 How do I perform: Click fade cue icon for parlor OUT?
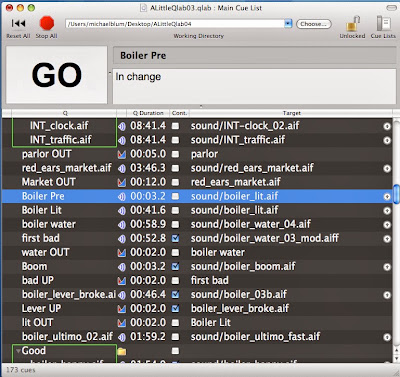(x=122, y=154)
